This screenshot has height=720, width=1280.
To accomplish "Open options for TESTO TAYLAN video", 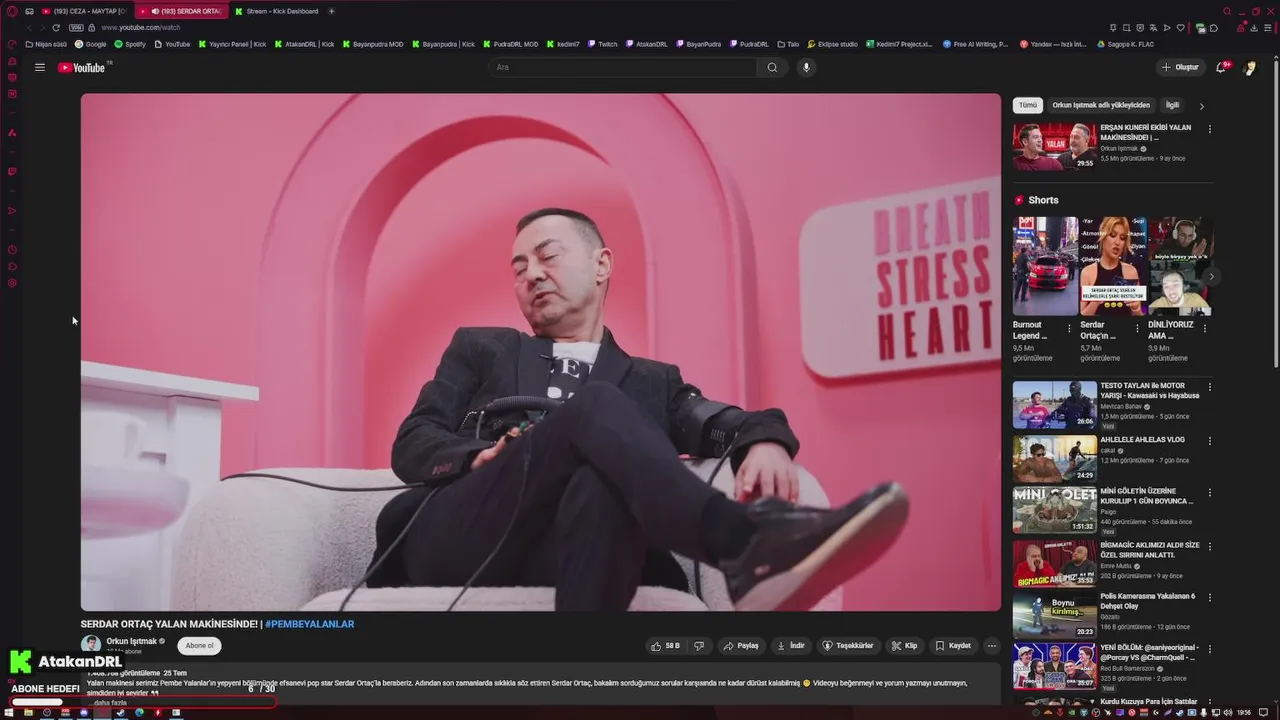I will (1210, 387).
